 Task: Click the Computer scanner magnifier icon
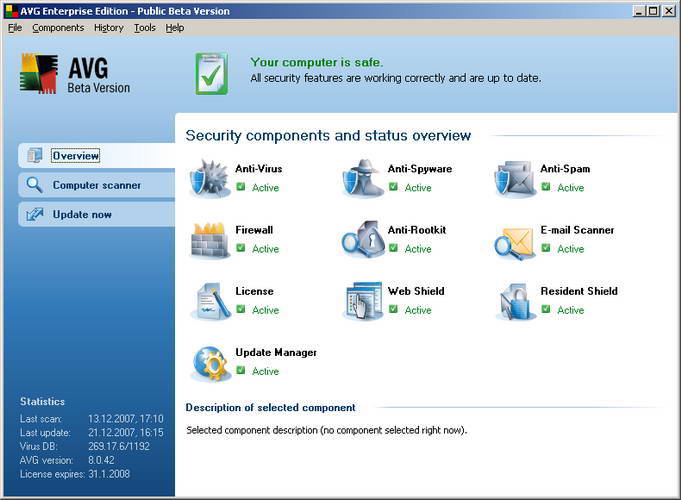pos(34,185)
